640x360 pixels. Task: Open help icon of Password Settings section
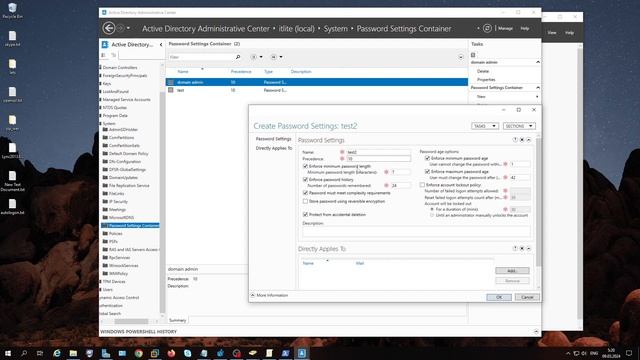[x=515, y=140]
